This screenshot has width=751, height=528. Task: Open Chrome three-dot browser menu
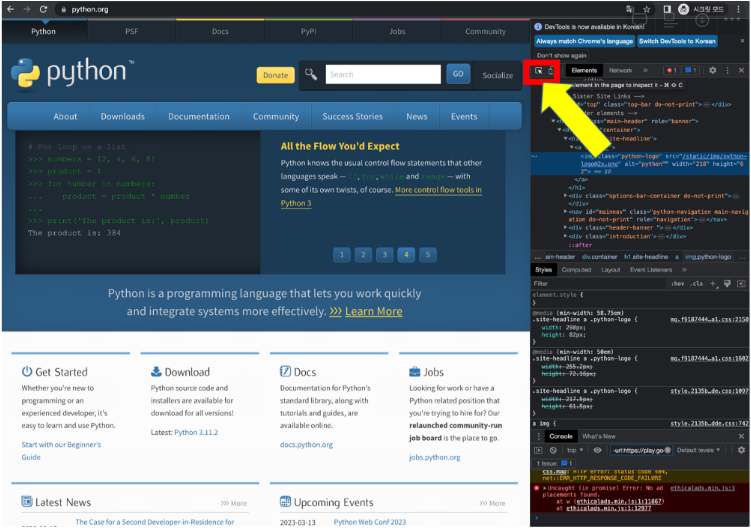tap(738, 9)
